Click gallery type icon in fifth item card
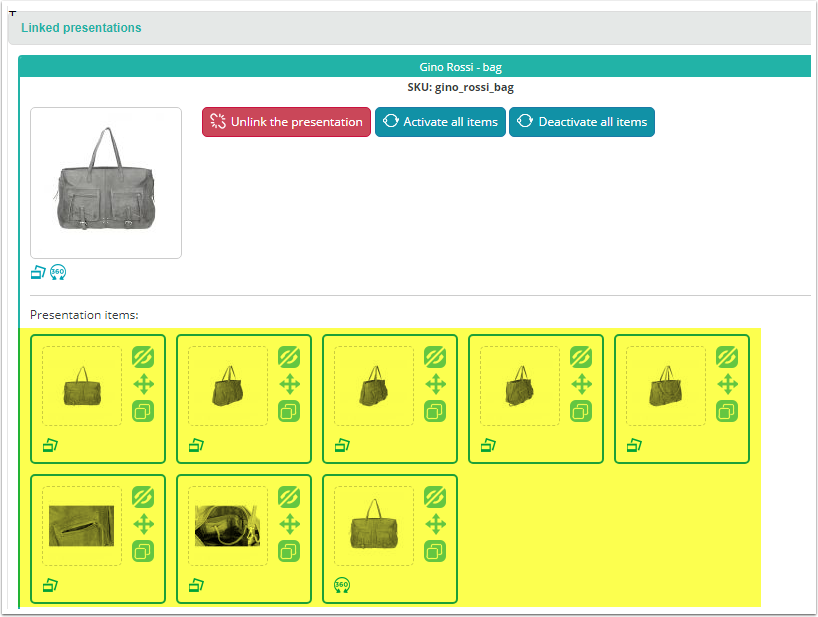818x617 pixels. click(634, 445)
